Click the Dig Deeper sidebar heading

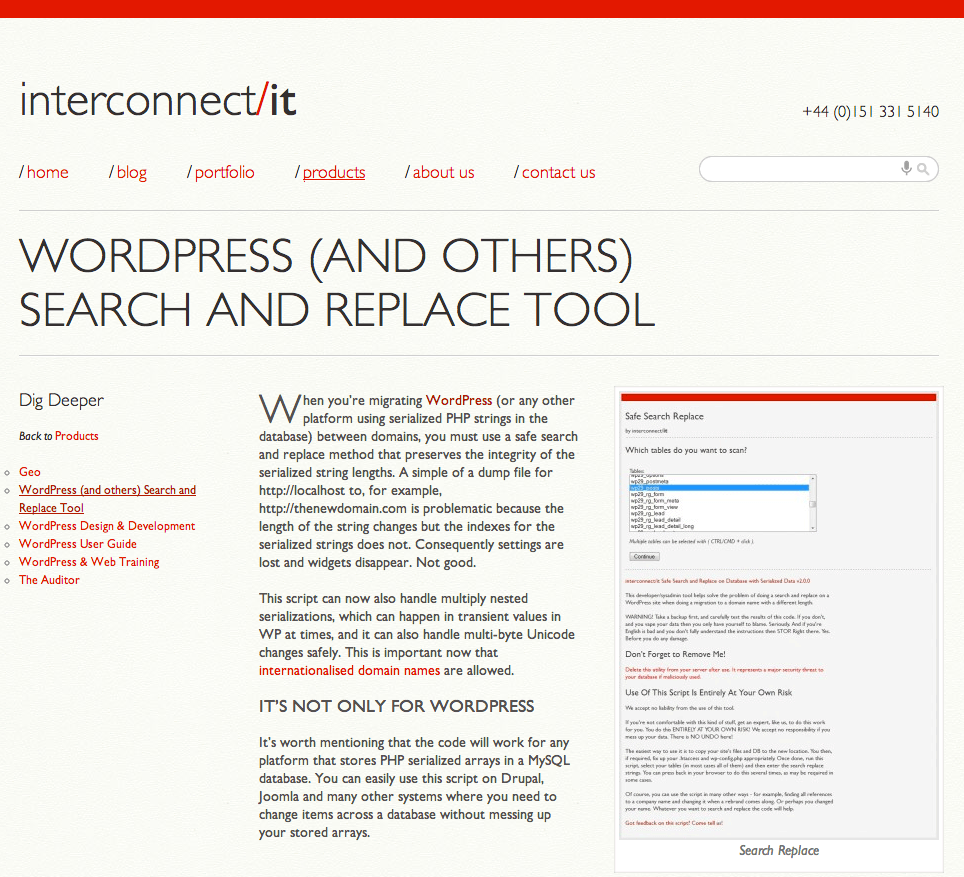click(x=61, y=400)
